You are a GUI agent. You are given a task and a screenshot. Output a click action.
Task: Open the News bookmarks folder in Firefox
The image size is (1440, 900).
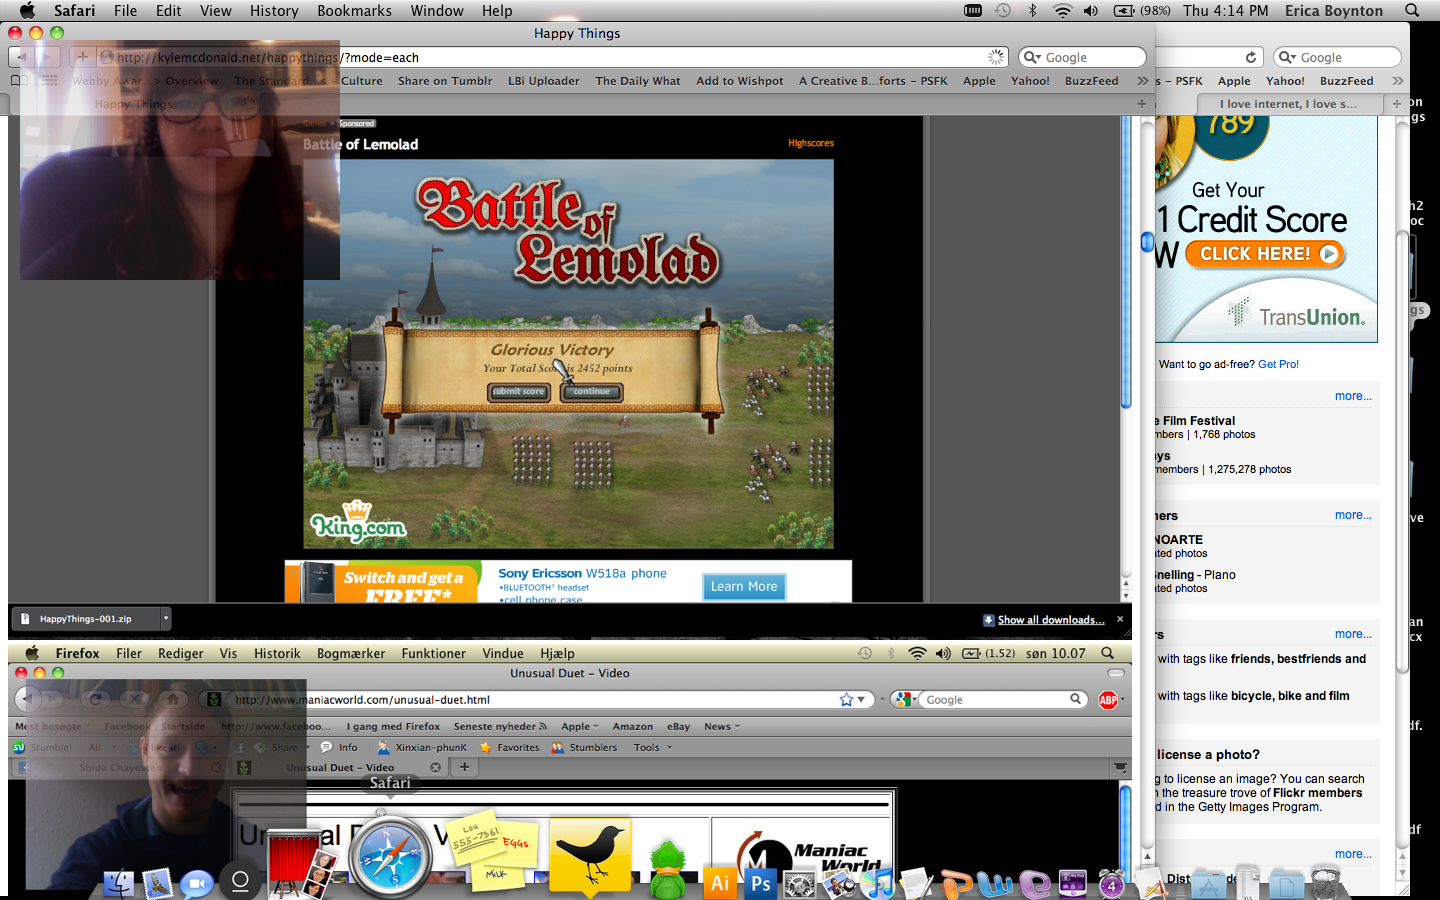[x=722, y=726]
